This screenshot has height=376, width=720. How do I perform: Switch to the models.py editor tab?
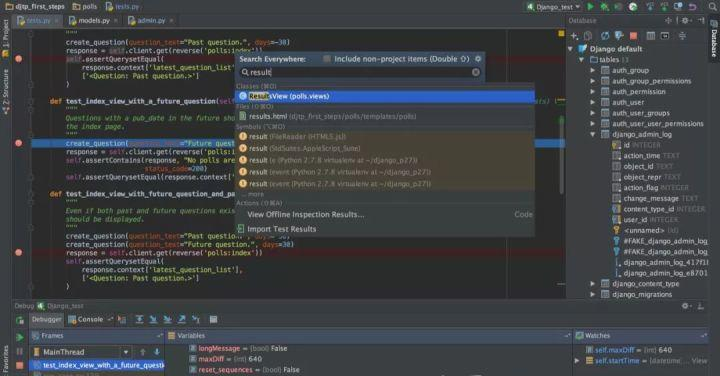click(x=90, y=21)
